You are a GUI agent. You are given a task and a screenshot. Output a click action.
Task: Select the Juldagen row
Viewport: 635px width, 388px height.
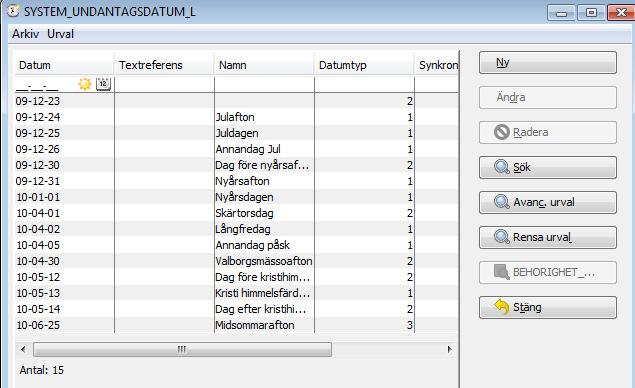(x=237, y=133)
